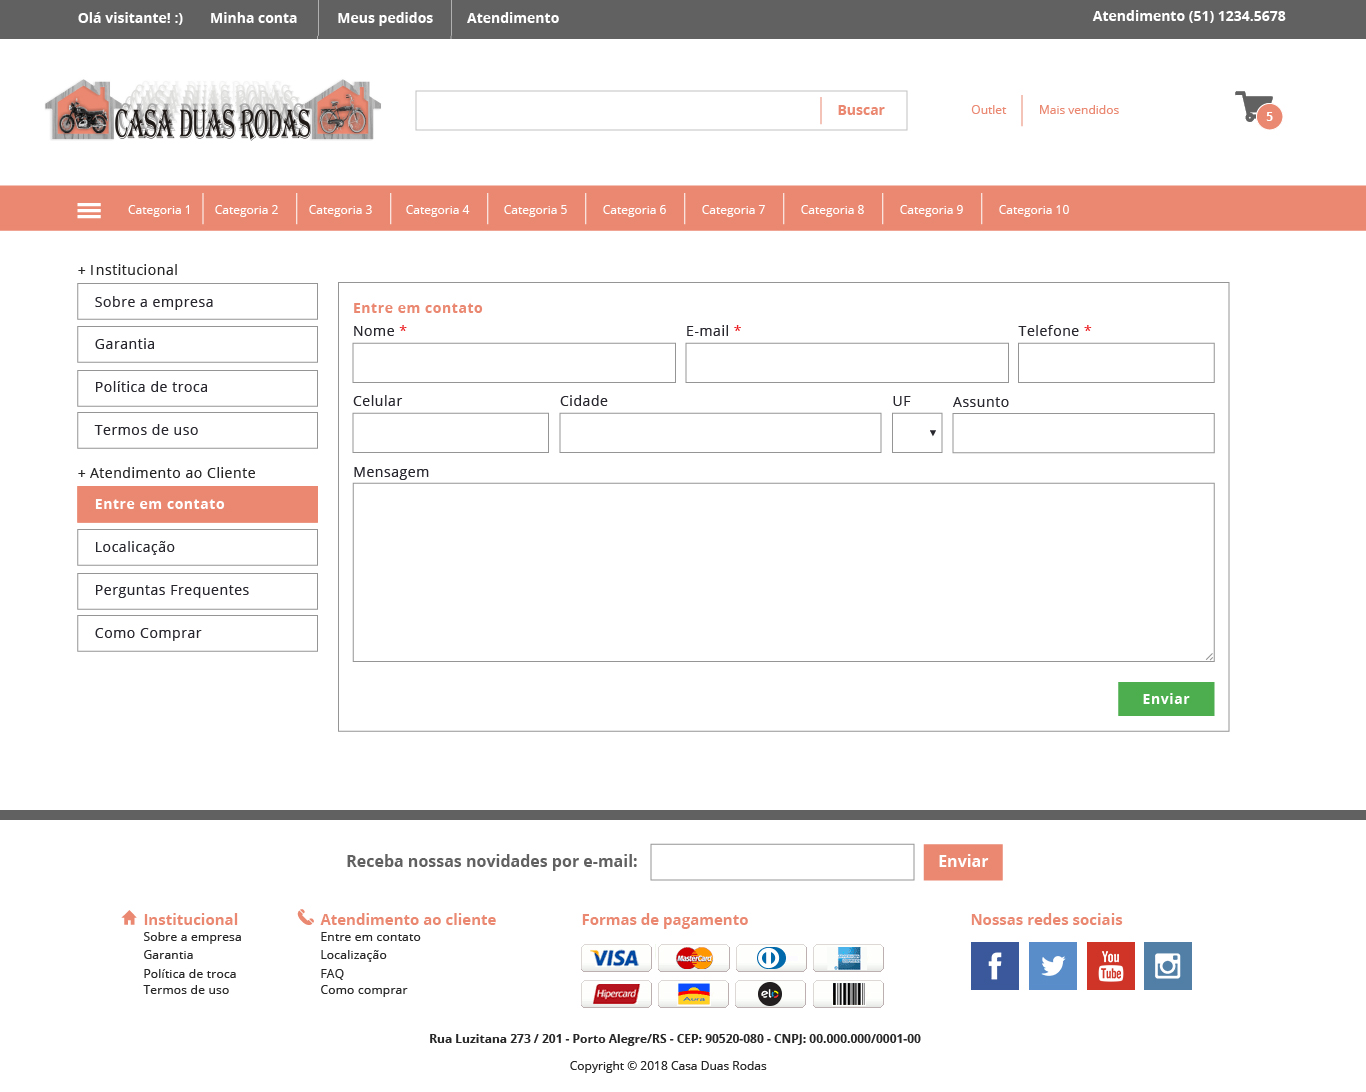Click the Buscar search button
This screenshot has height=1092, width=1366.
point(861,111)
